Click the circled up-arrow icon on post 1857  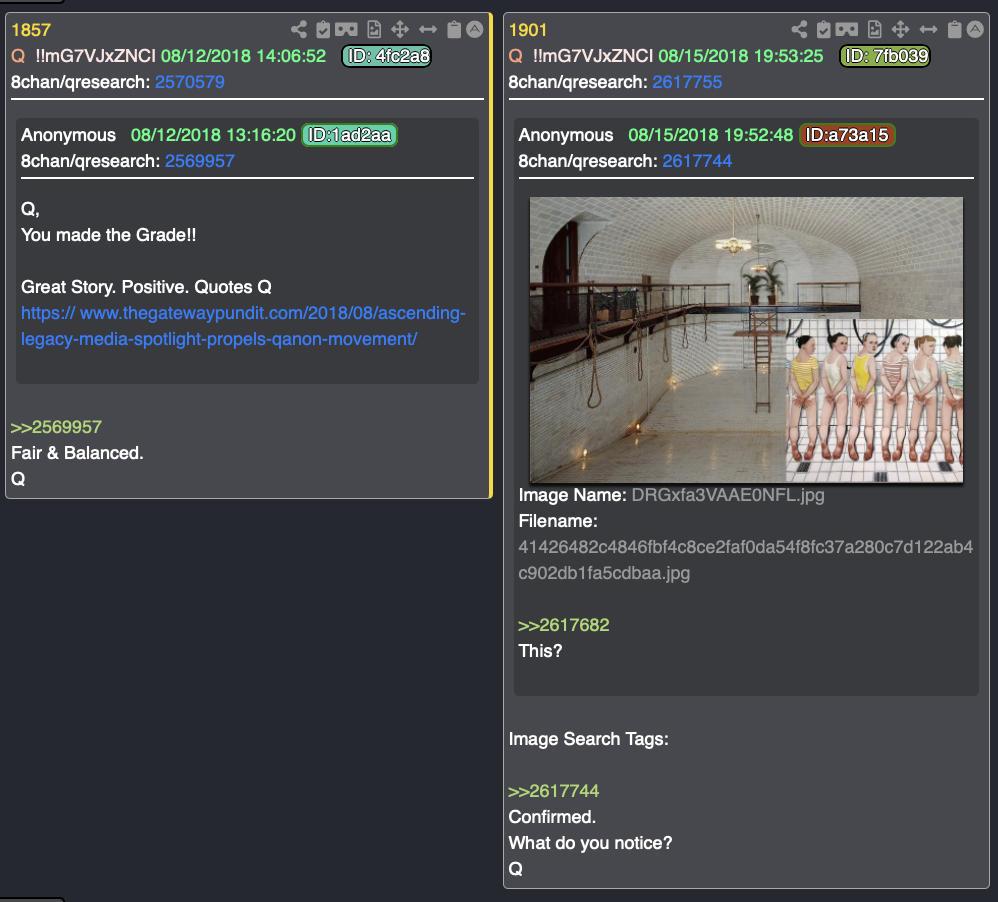coord(475,29)
